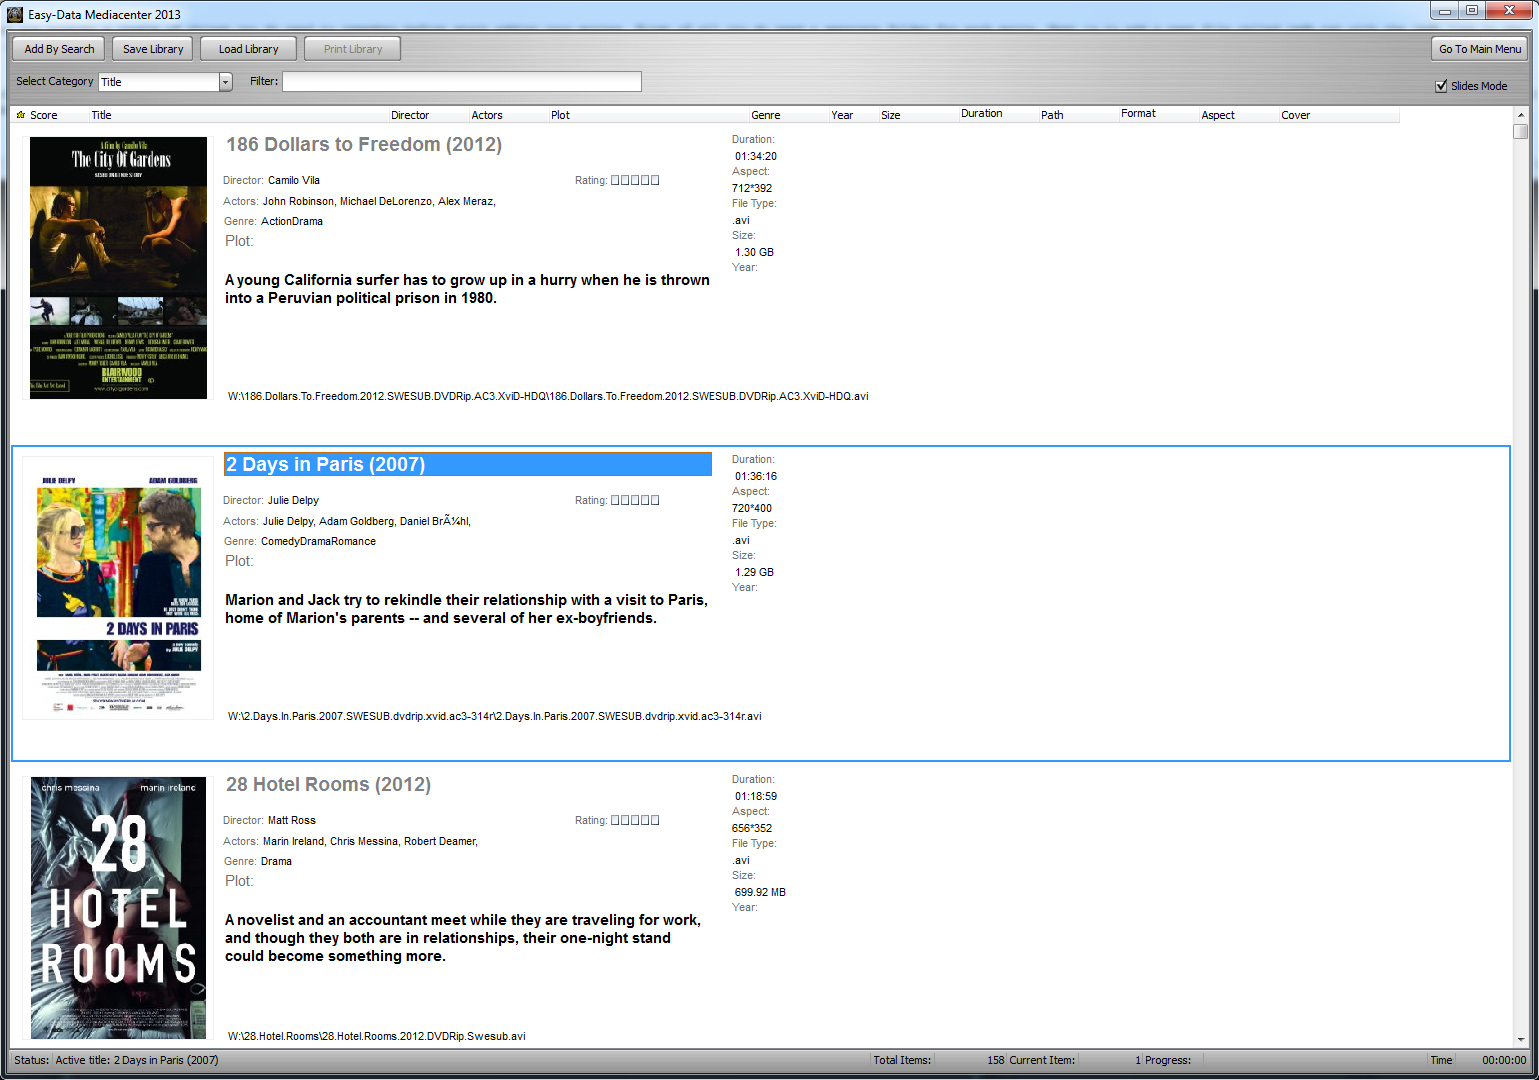Click into the Filter input field

click(461, 82)
